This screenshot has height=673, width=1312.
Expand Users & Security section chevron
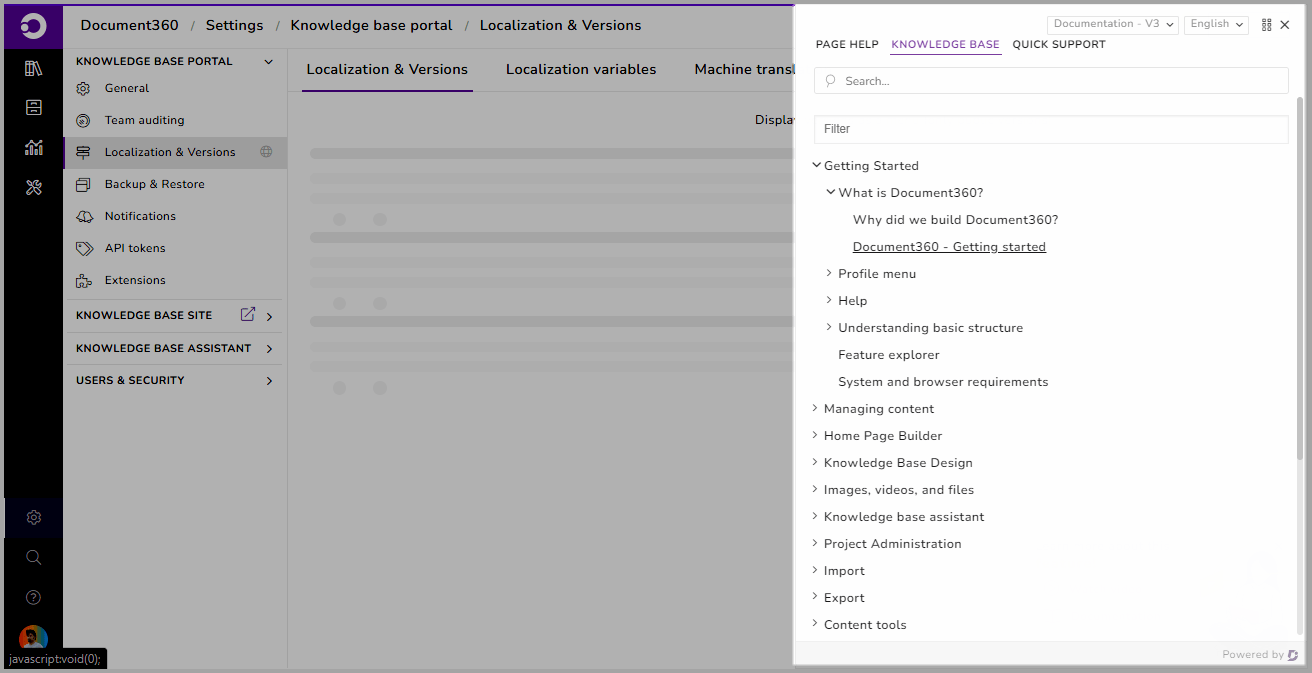pos(269,381)
